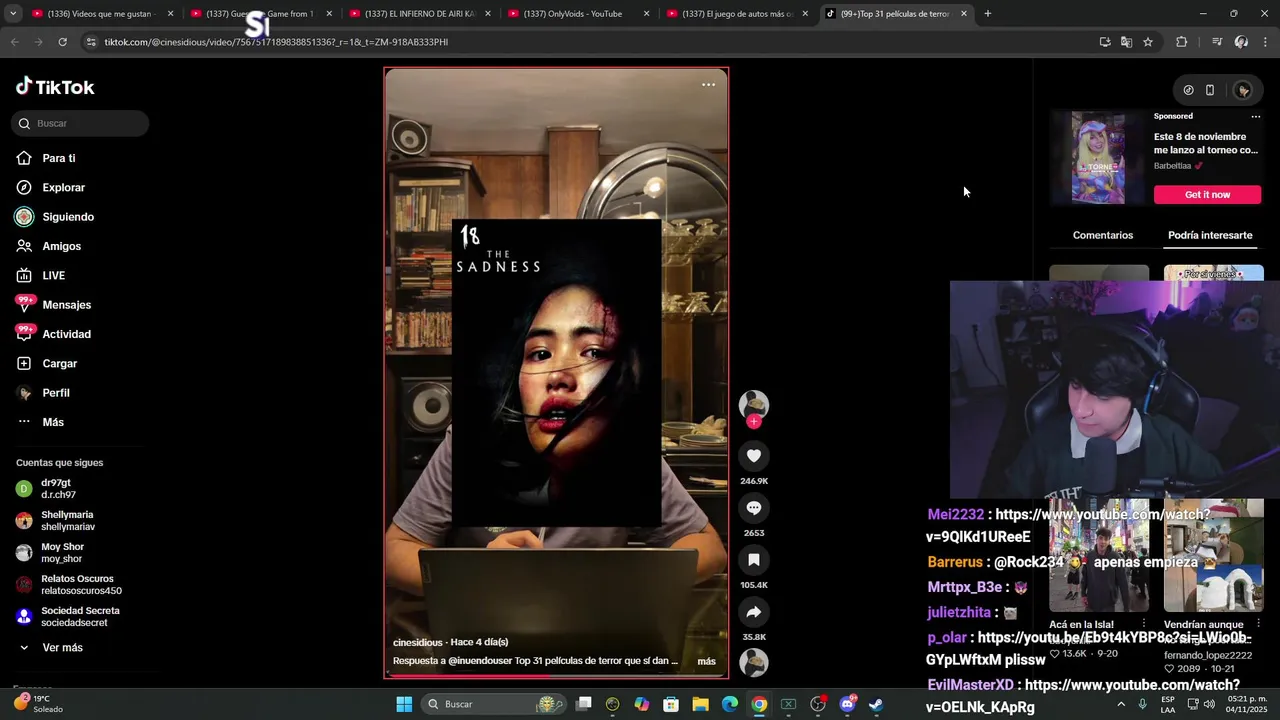The image size is (1280, 720).
Task: Focus the Buscar search field in TikTok
Action: click(81, 123)
